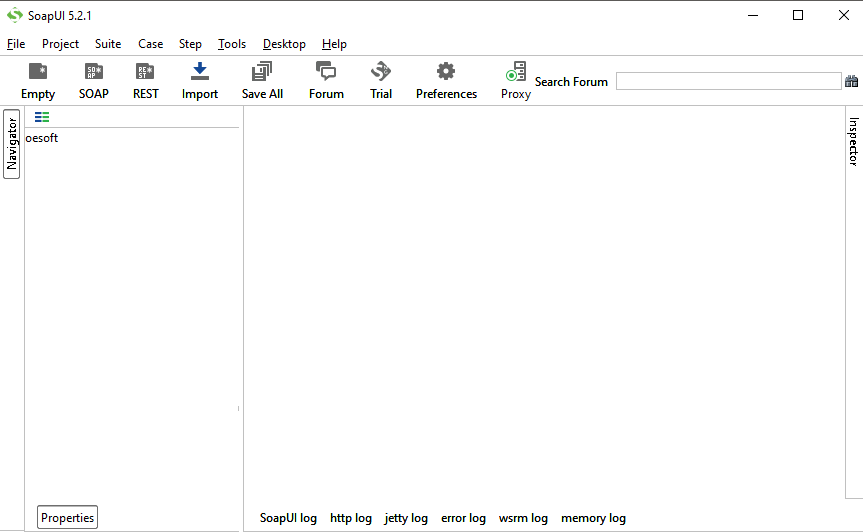Toggle the Inspector side tab

click(x=853, y=141)
